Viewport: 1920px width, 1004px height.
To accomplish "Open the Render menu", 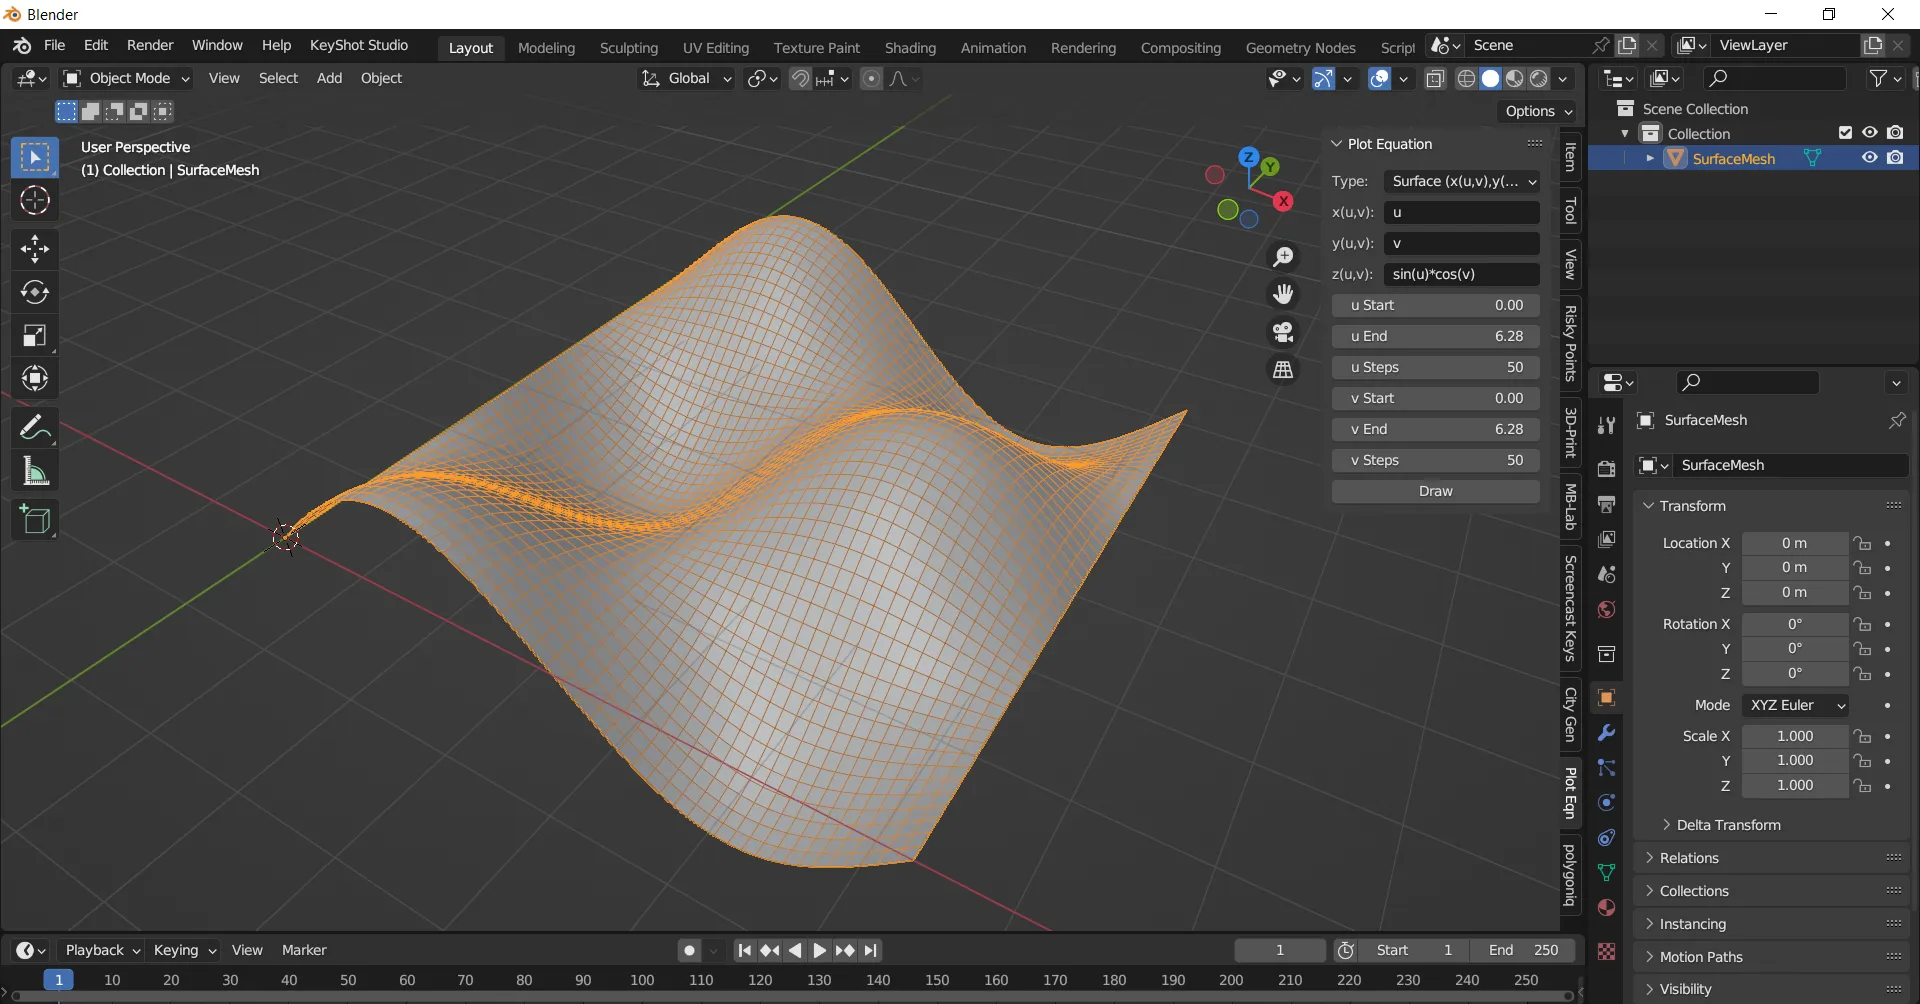I will point(150,46).
